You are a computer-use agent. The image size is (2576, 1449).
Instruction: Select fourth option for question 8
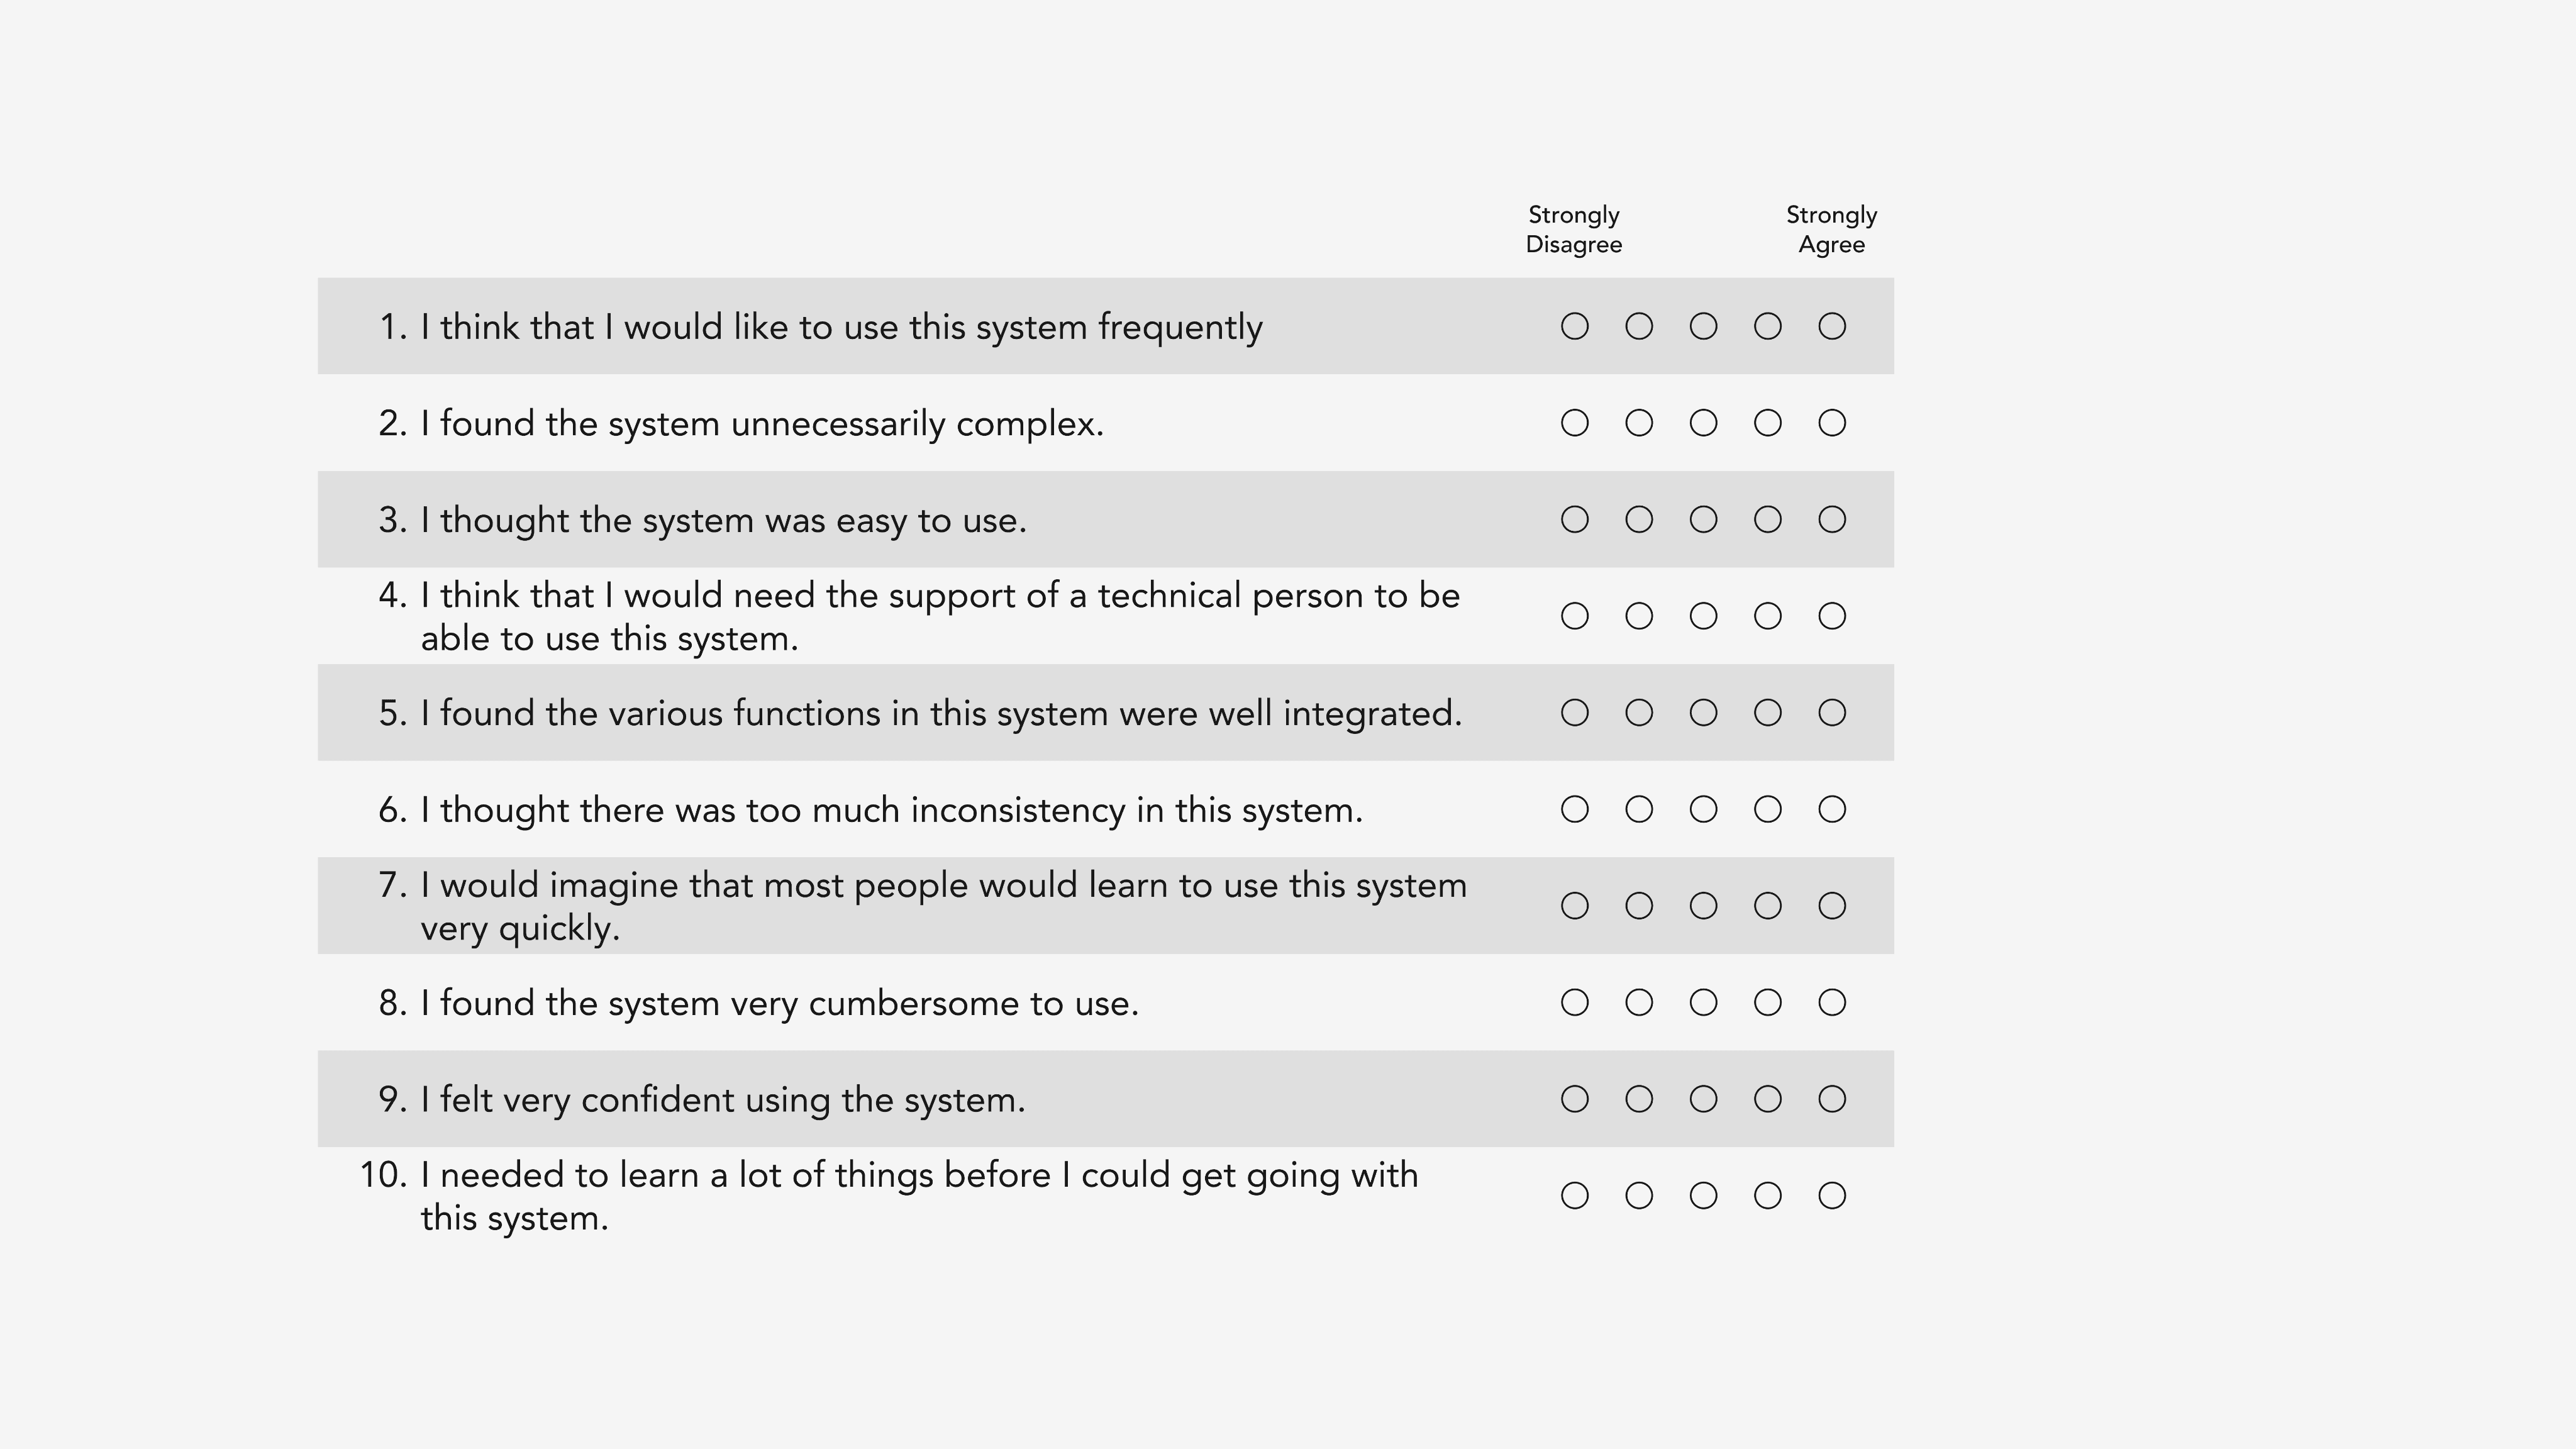point(1768,1002)
